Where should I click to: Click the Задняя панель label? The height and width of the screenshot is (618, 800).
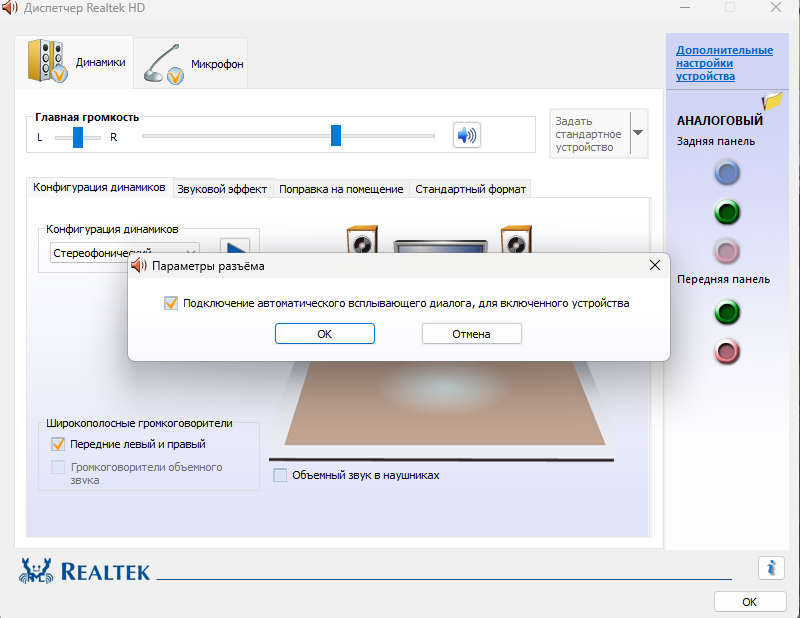tap(716, 141)
